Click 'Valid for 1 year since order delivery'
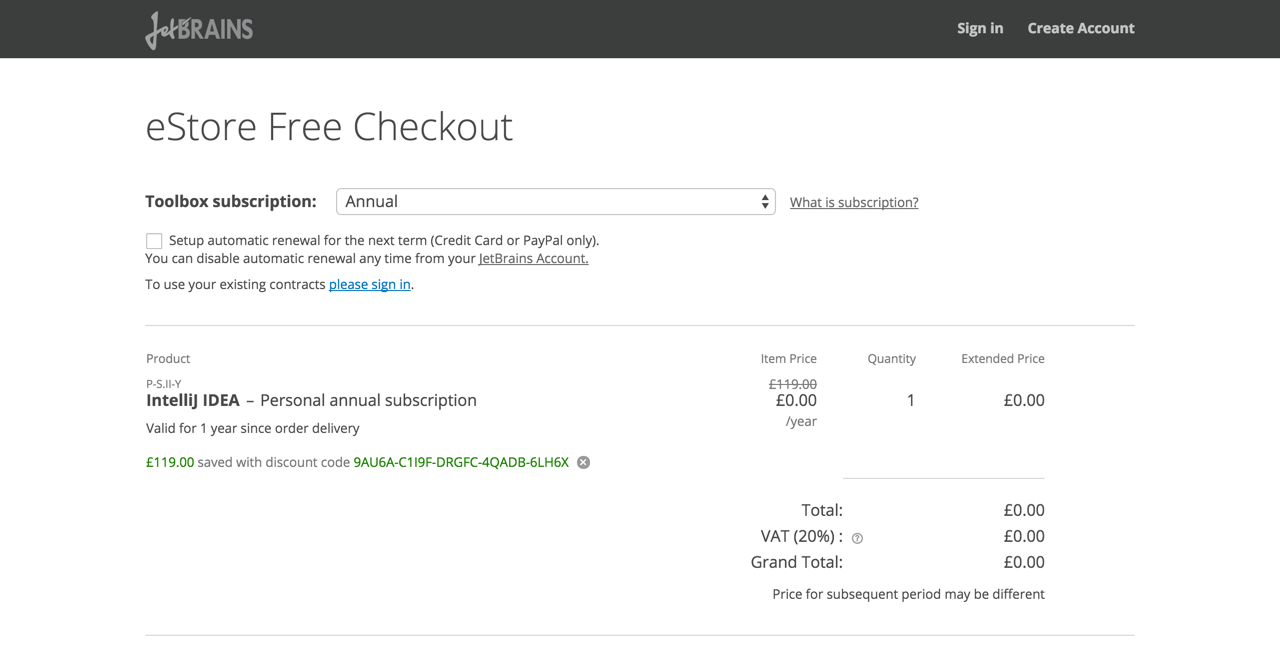The width and height of the screenshot is (1280, 653). click(252, 428)
